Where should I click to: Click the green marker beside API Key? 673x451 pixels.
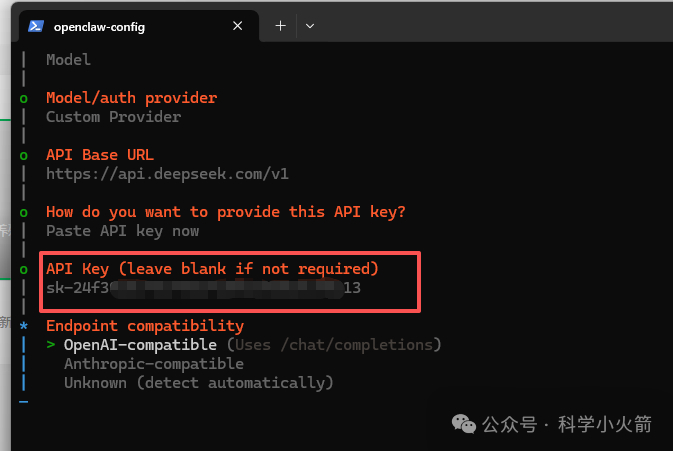pos(23,270)
